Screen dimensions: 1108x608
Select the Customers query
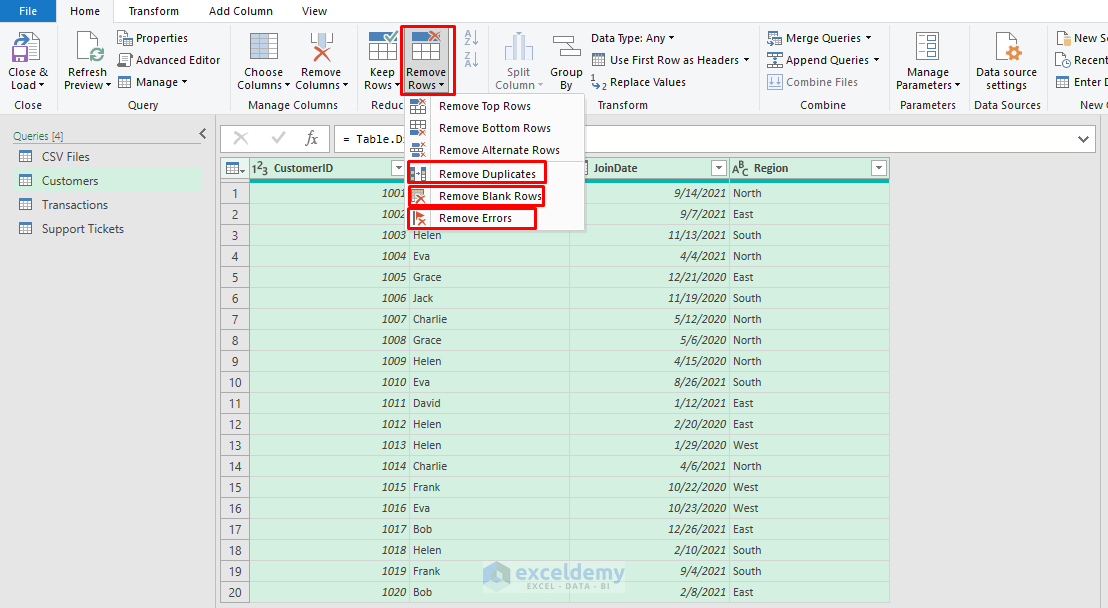(107, 181)
